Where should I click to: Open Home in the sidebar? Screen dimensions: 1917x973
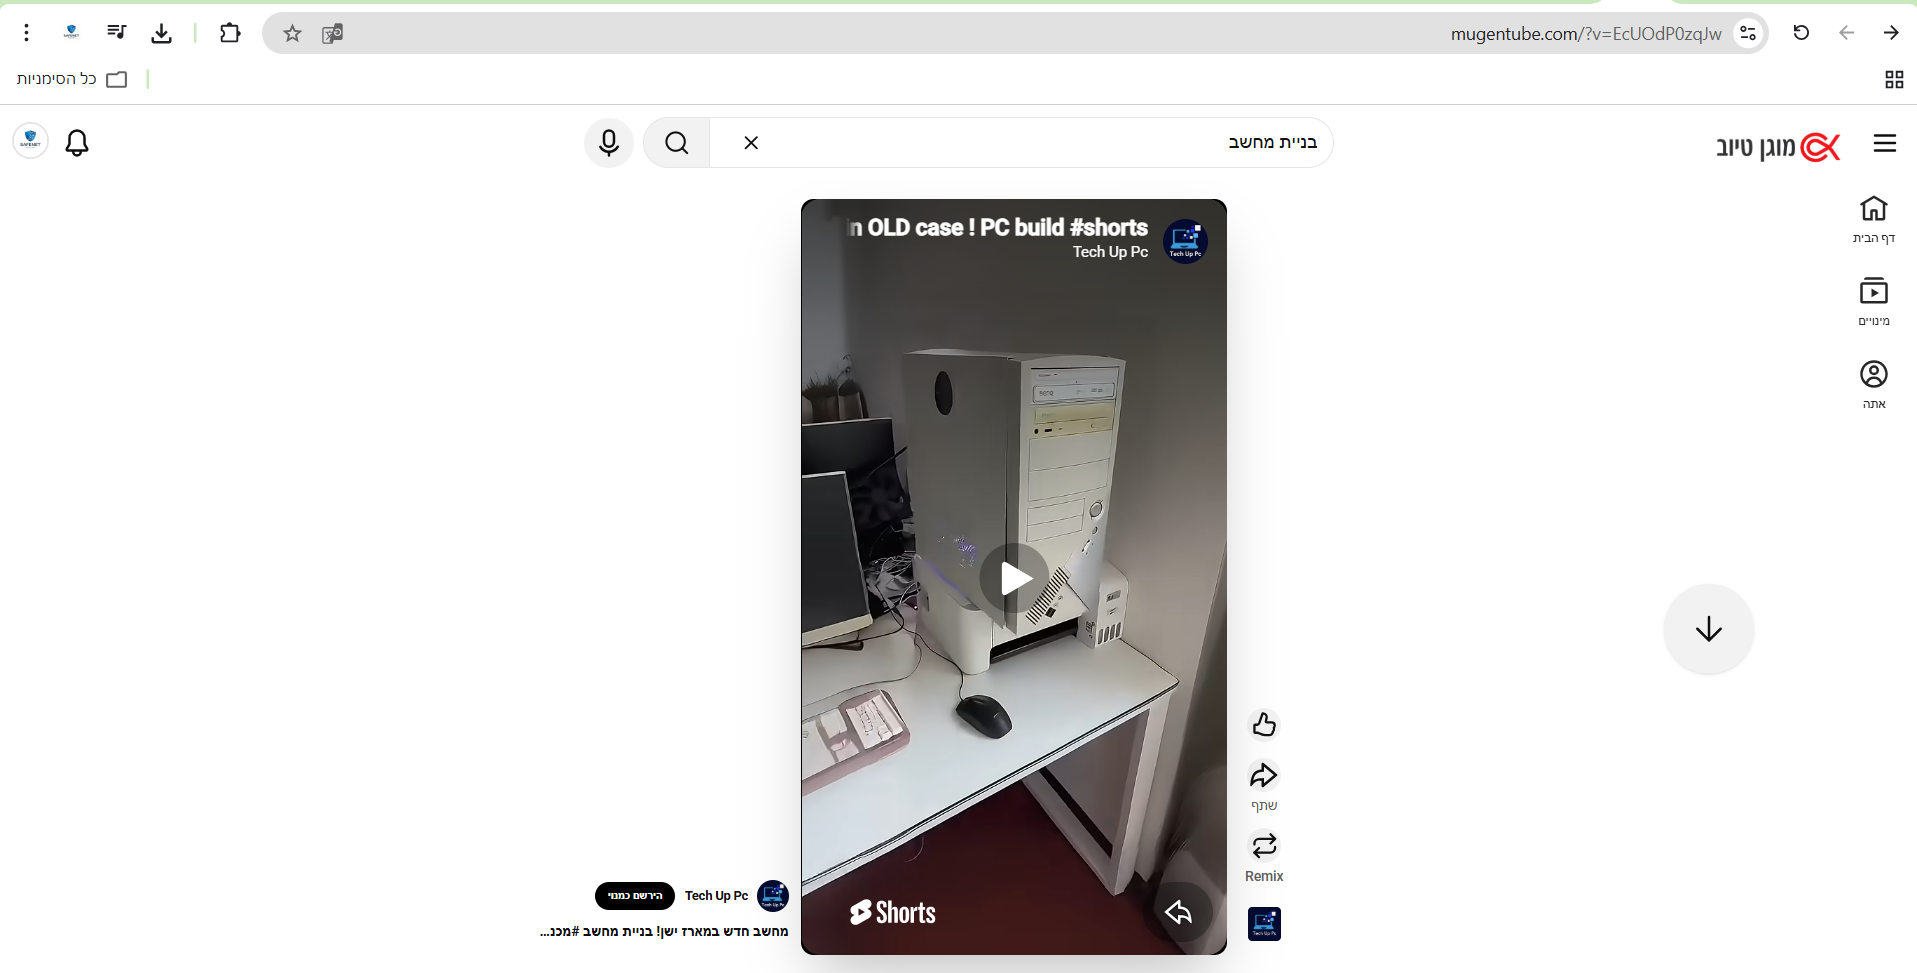1873,219
